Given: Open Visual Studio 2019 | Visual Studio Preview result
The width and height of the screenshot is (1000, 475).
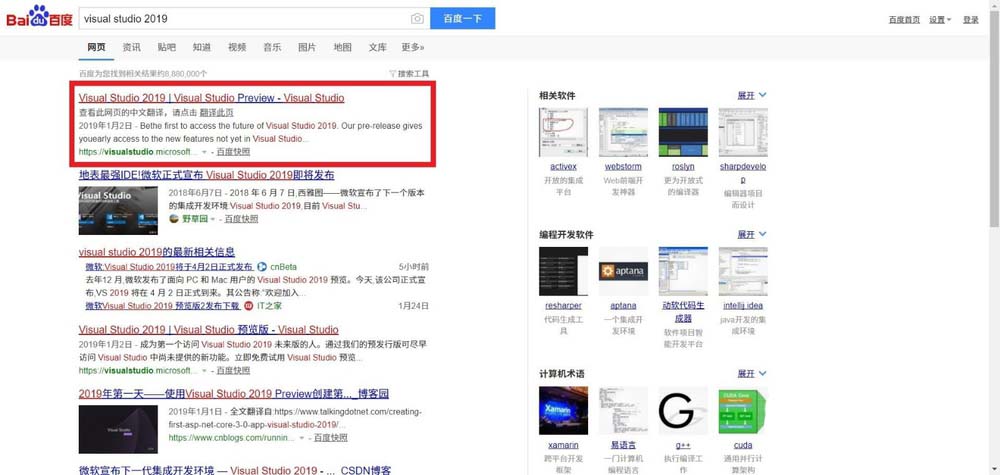Looking at the screenshot, I should (211, 98).
